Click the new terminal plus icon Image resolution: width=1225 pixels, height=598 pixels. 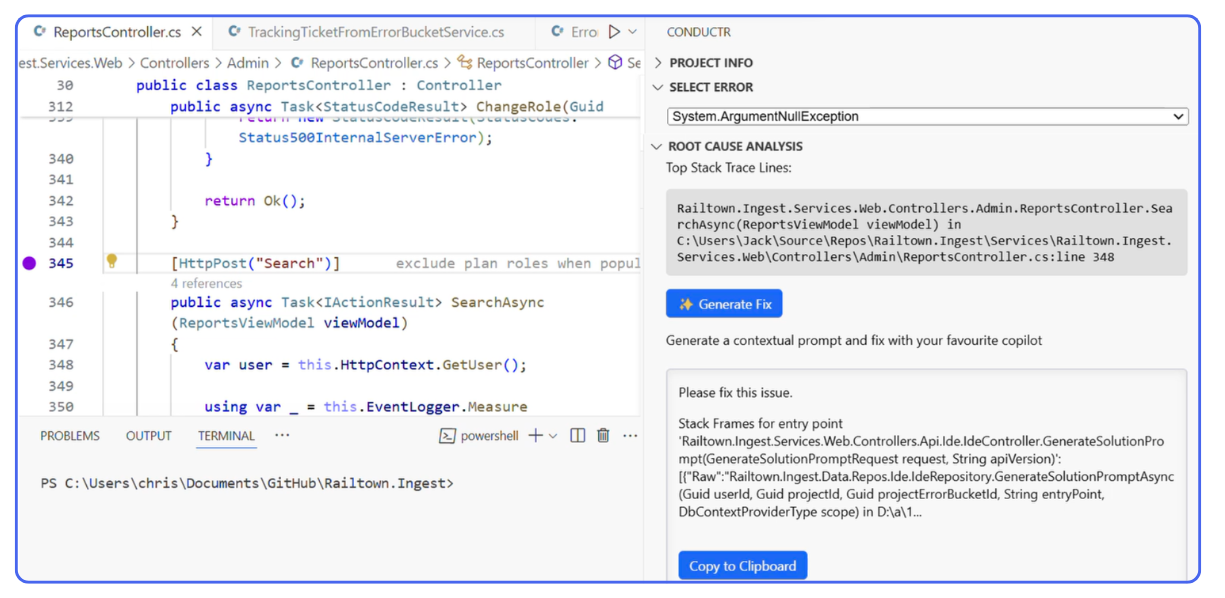535,435
